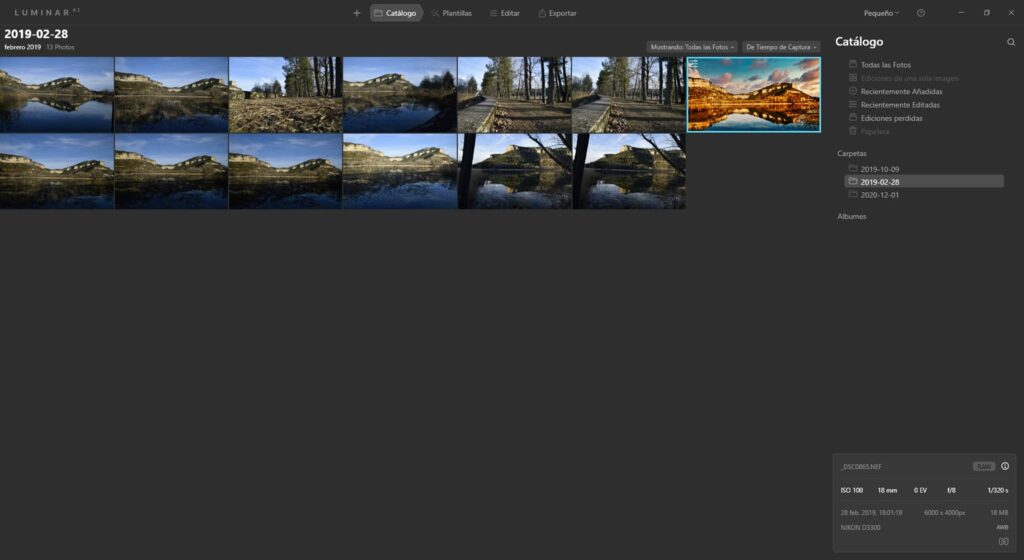Viewport: 1024px width, 560px height.
Task: Open Recientemente Editadas list
Action: tap(900, 105)
